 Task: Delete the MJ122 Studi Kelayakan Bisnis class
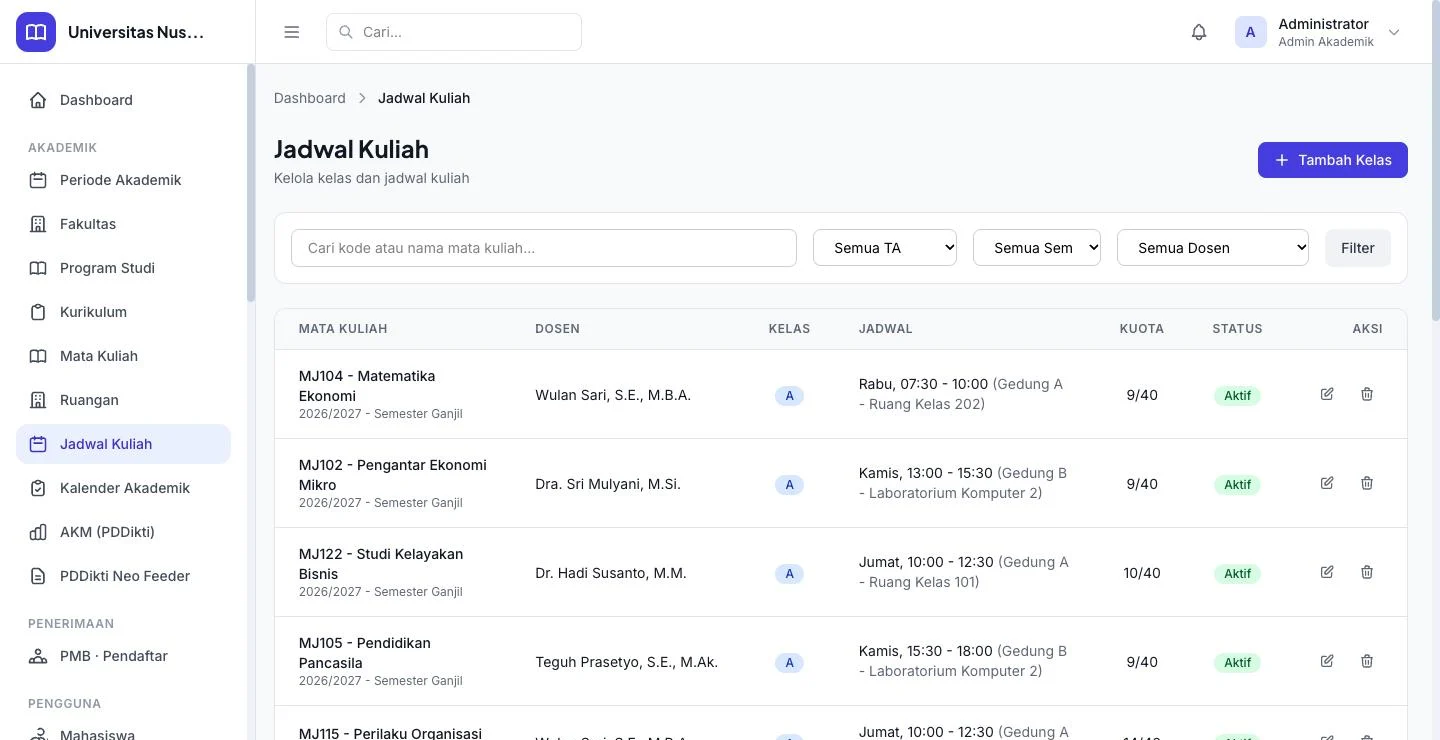coord(1367,572)
